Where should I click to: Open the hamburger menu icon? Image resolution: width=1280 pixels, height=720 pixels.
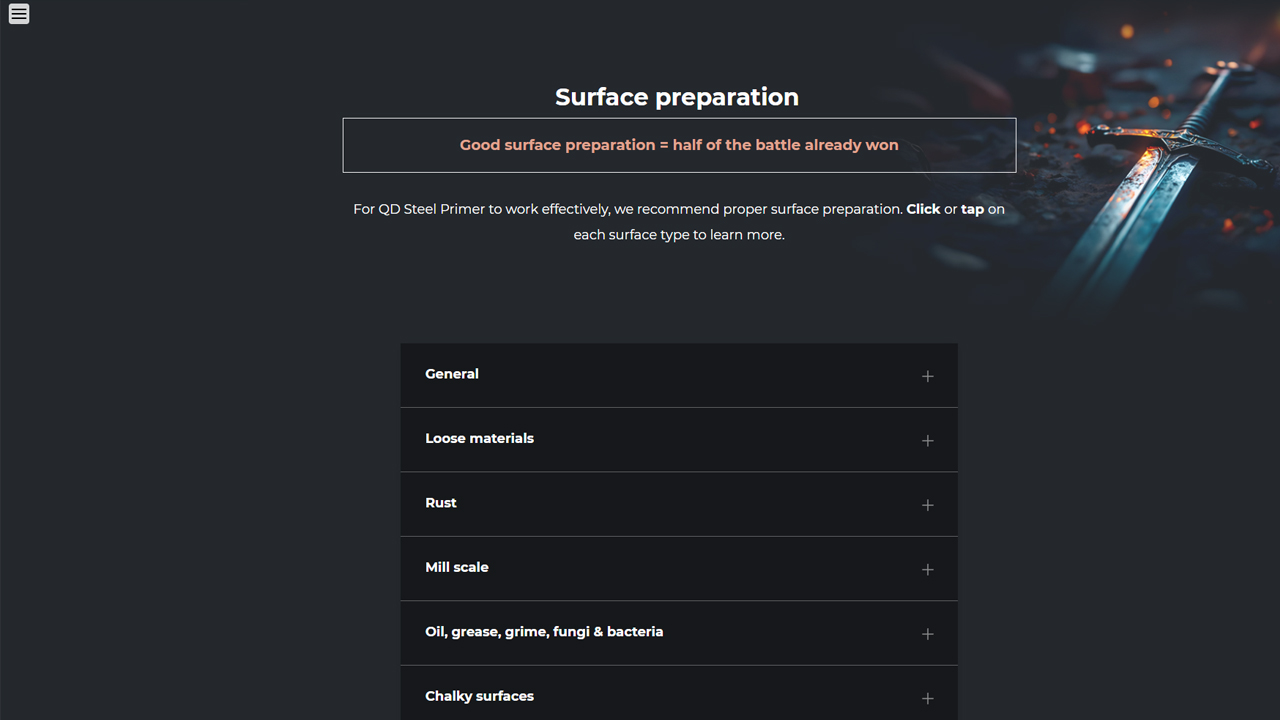pyautogui.click(x=19, y=14)
